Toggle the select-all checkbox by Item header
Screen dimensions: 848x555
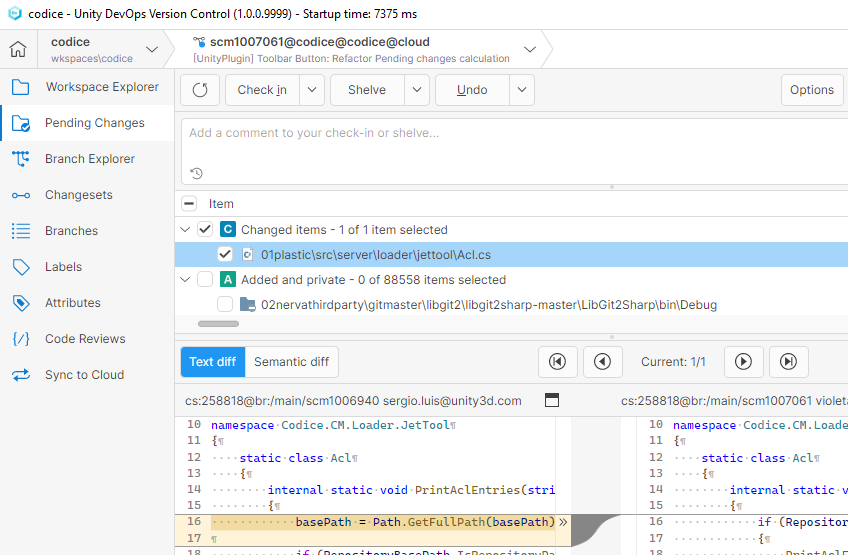[x=189, y=204]
